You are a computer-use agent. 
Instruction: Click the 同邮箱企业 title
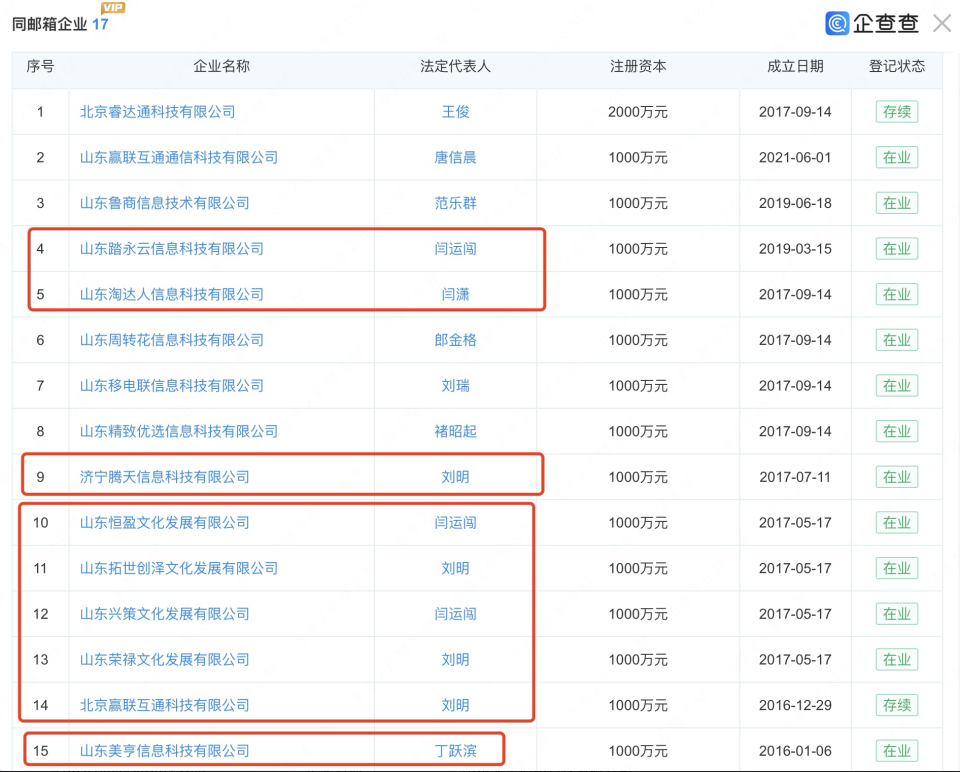click(50, 24)
